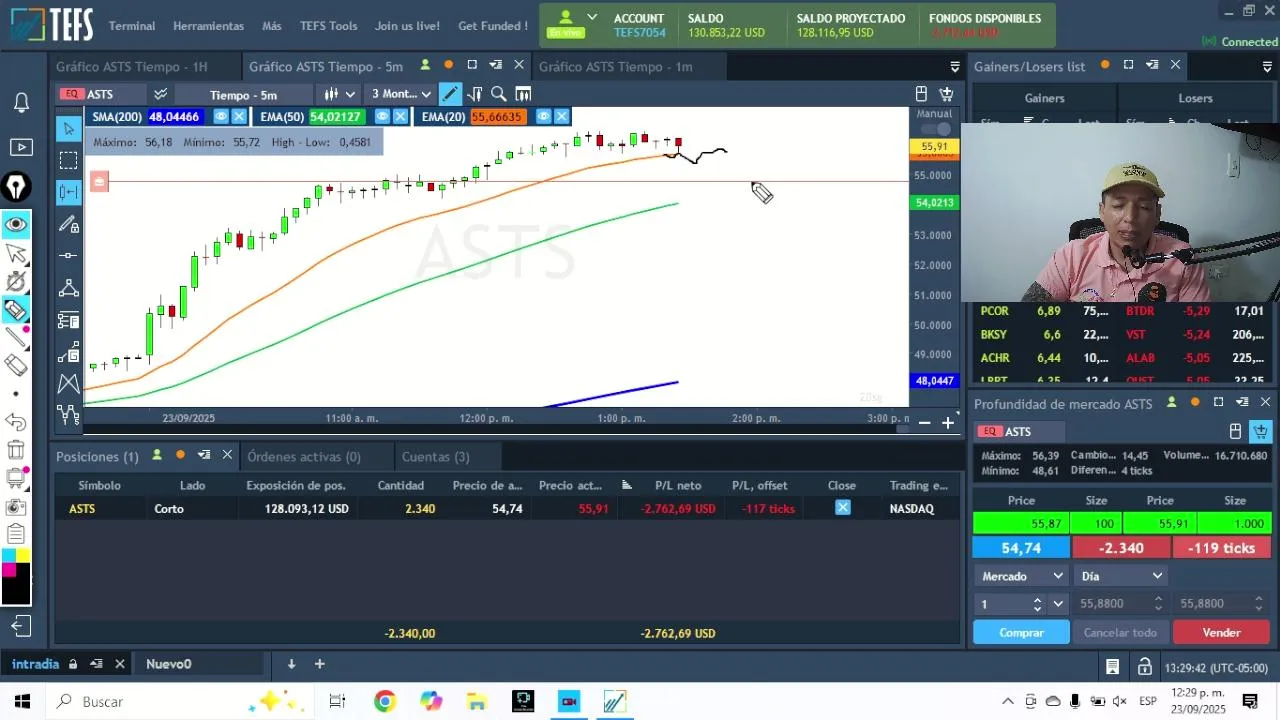The height and width of the screenshot is (720, 1280).
Task: Open the chart columns settings icon
Action: [522, 94]
